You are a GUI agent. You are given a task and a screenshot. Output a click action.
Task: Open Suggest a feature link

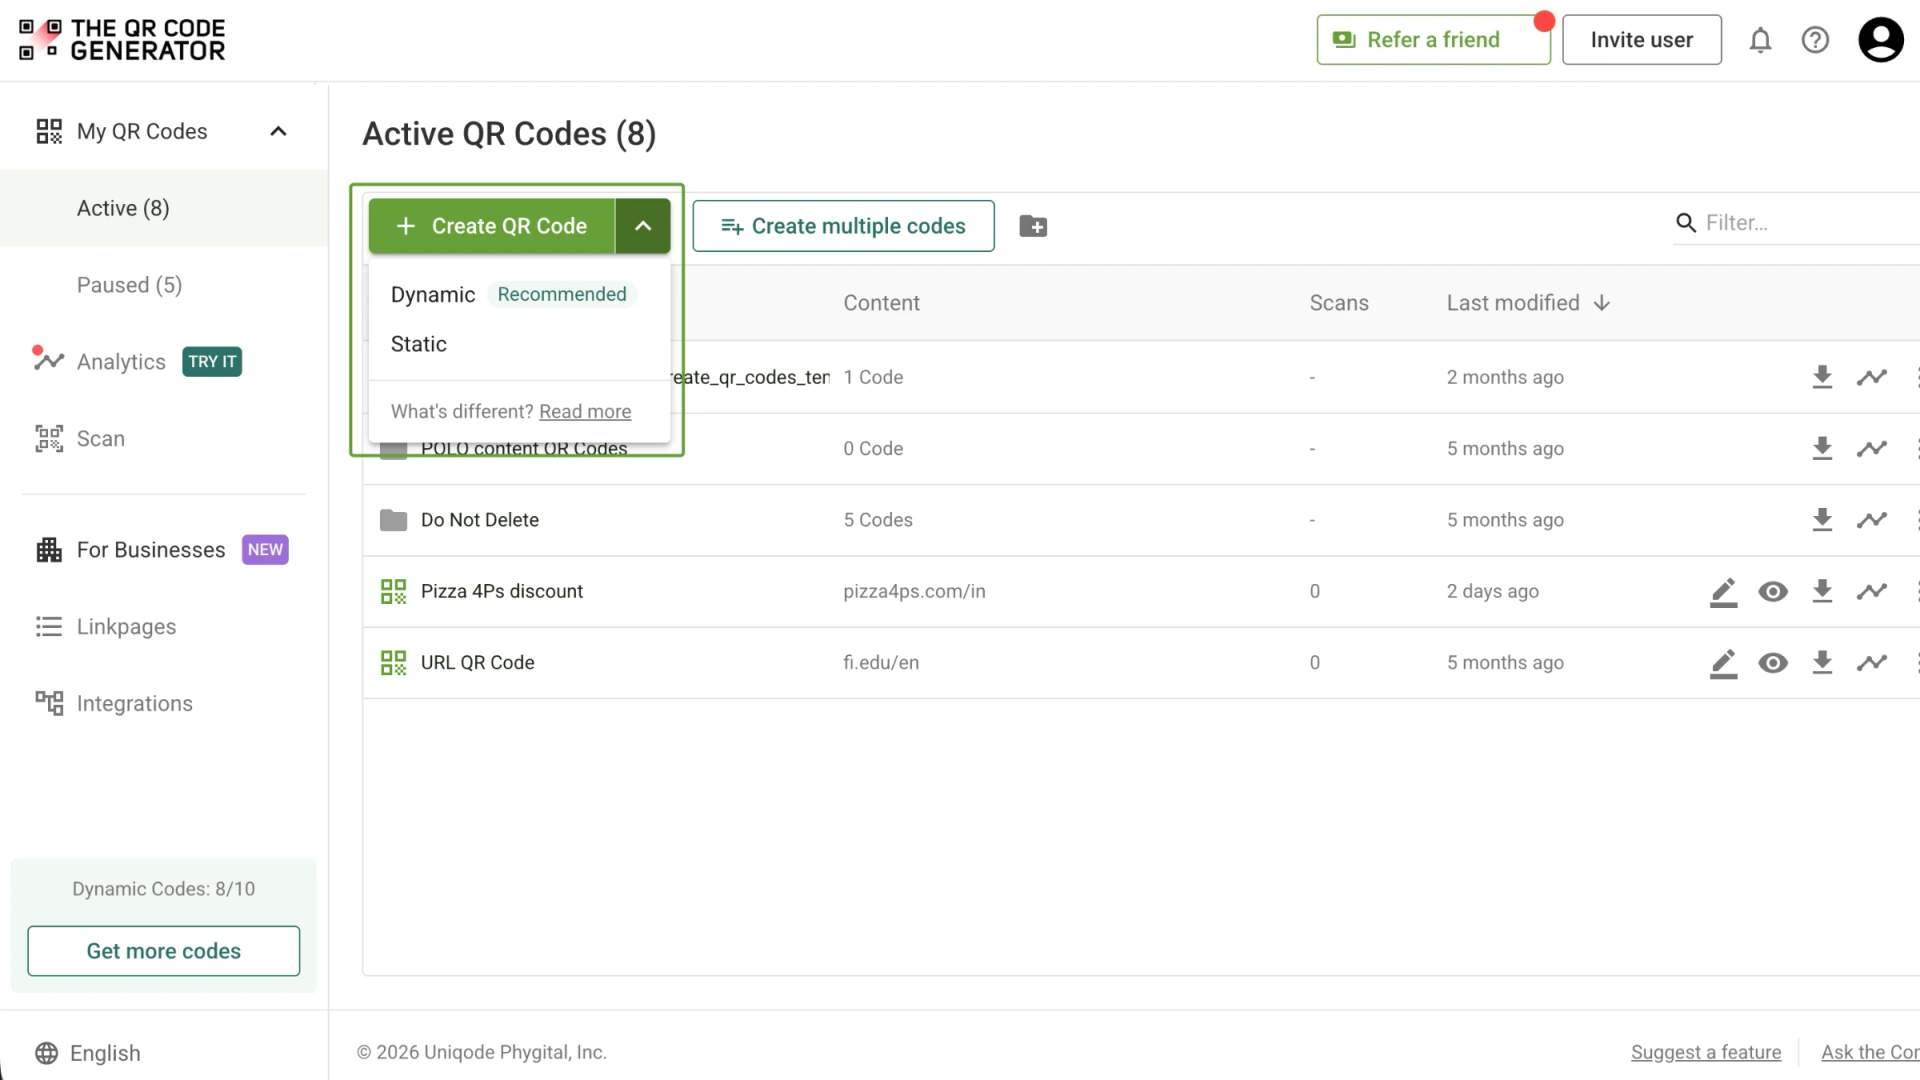point(1705,1052)
